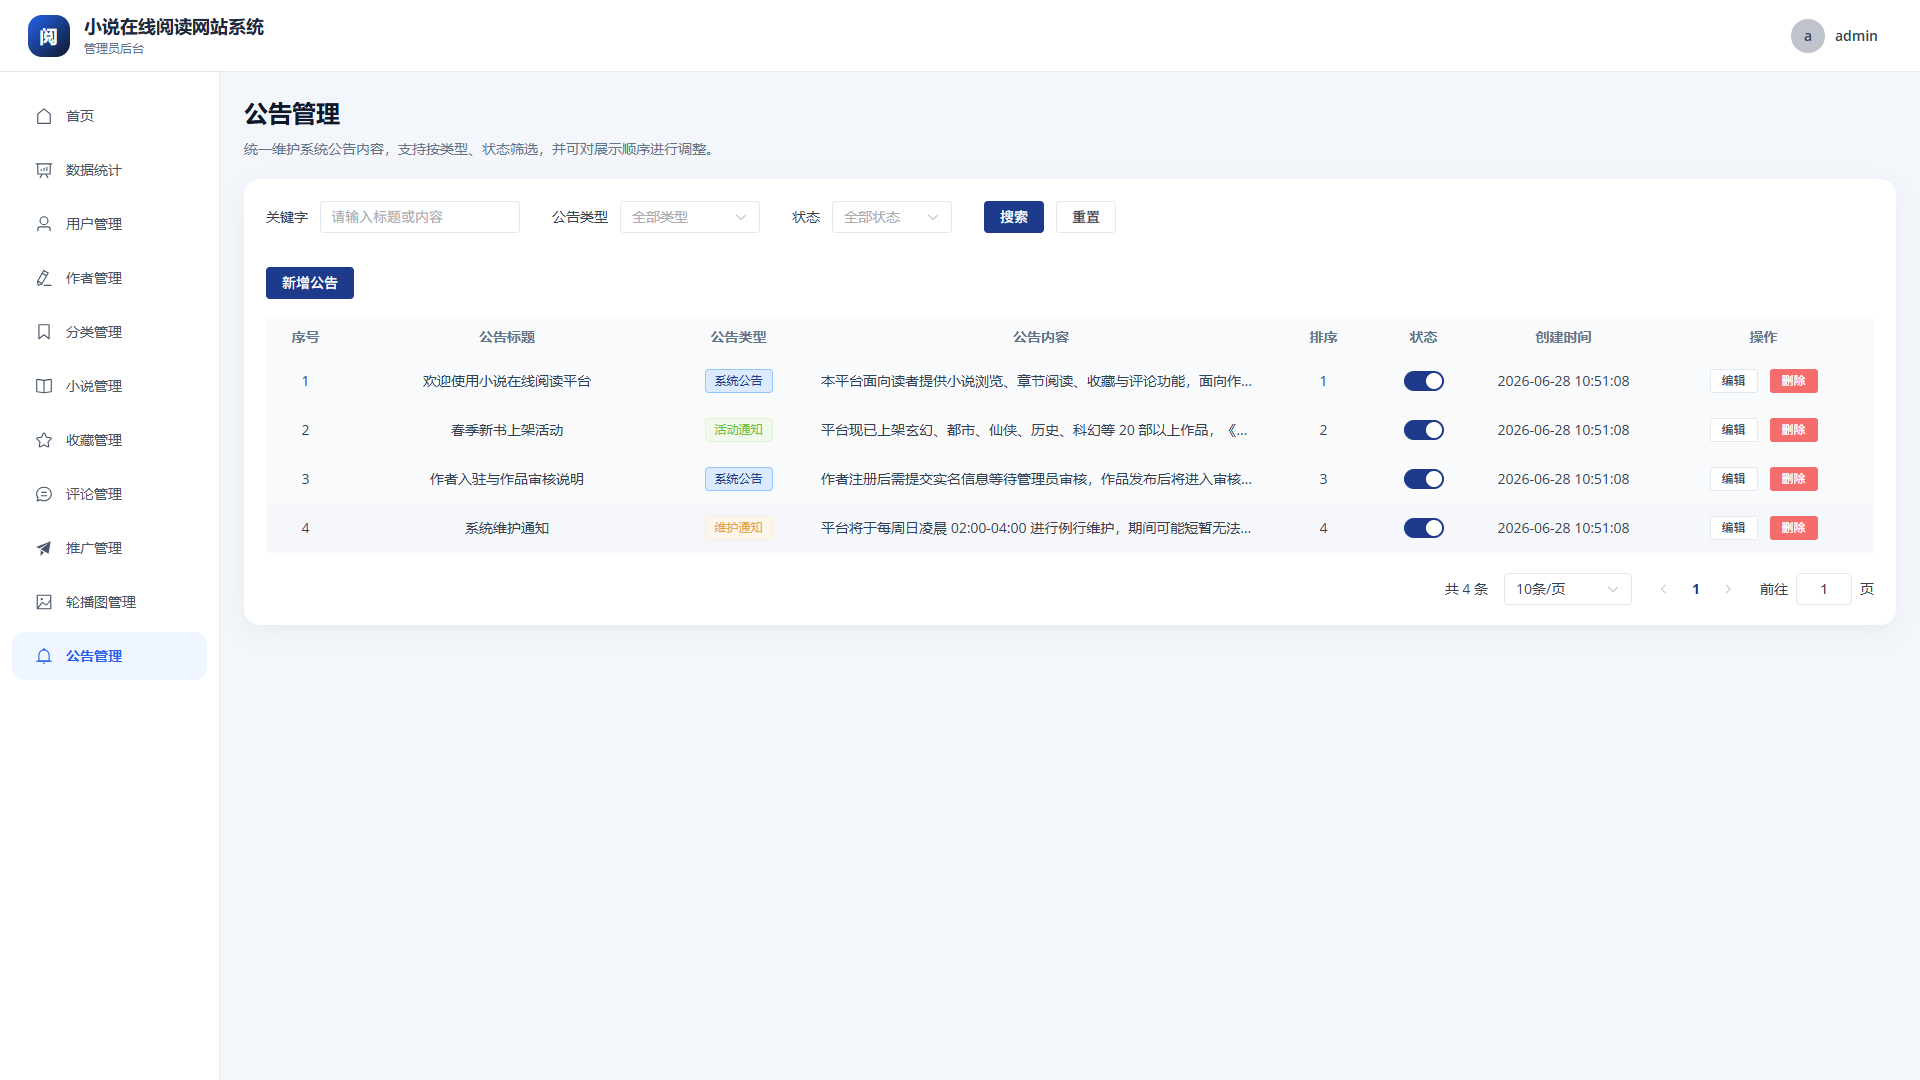Open 轮播图管理 menu item

point(109,602)
